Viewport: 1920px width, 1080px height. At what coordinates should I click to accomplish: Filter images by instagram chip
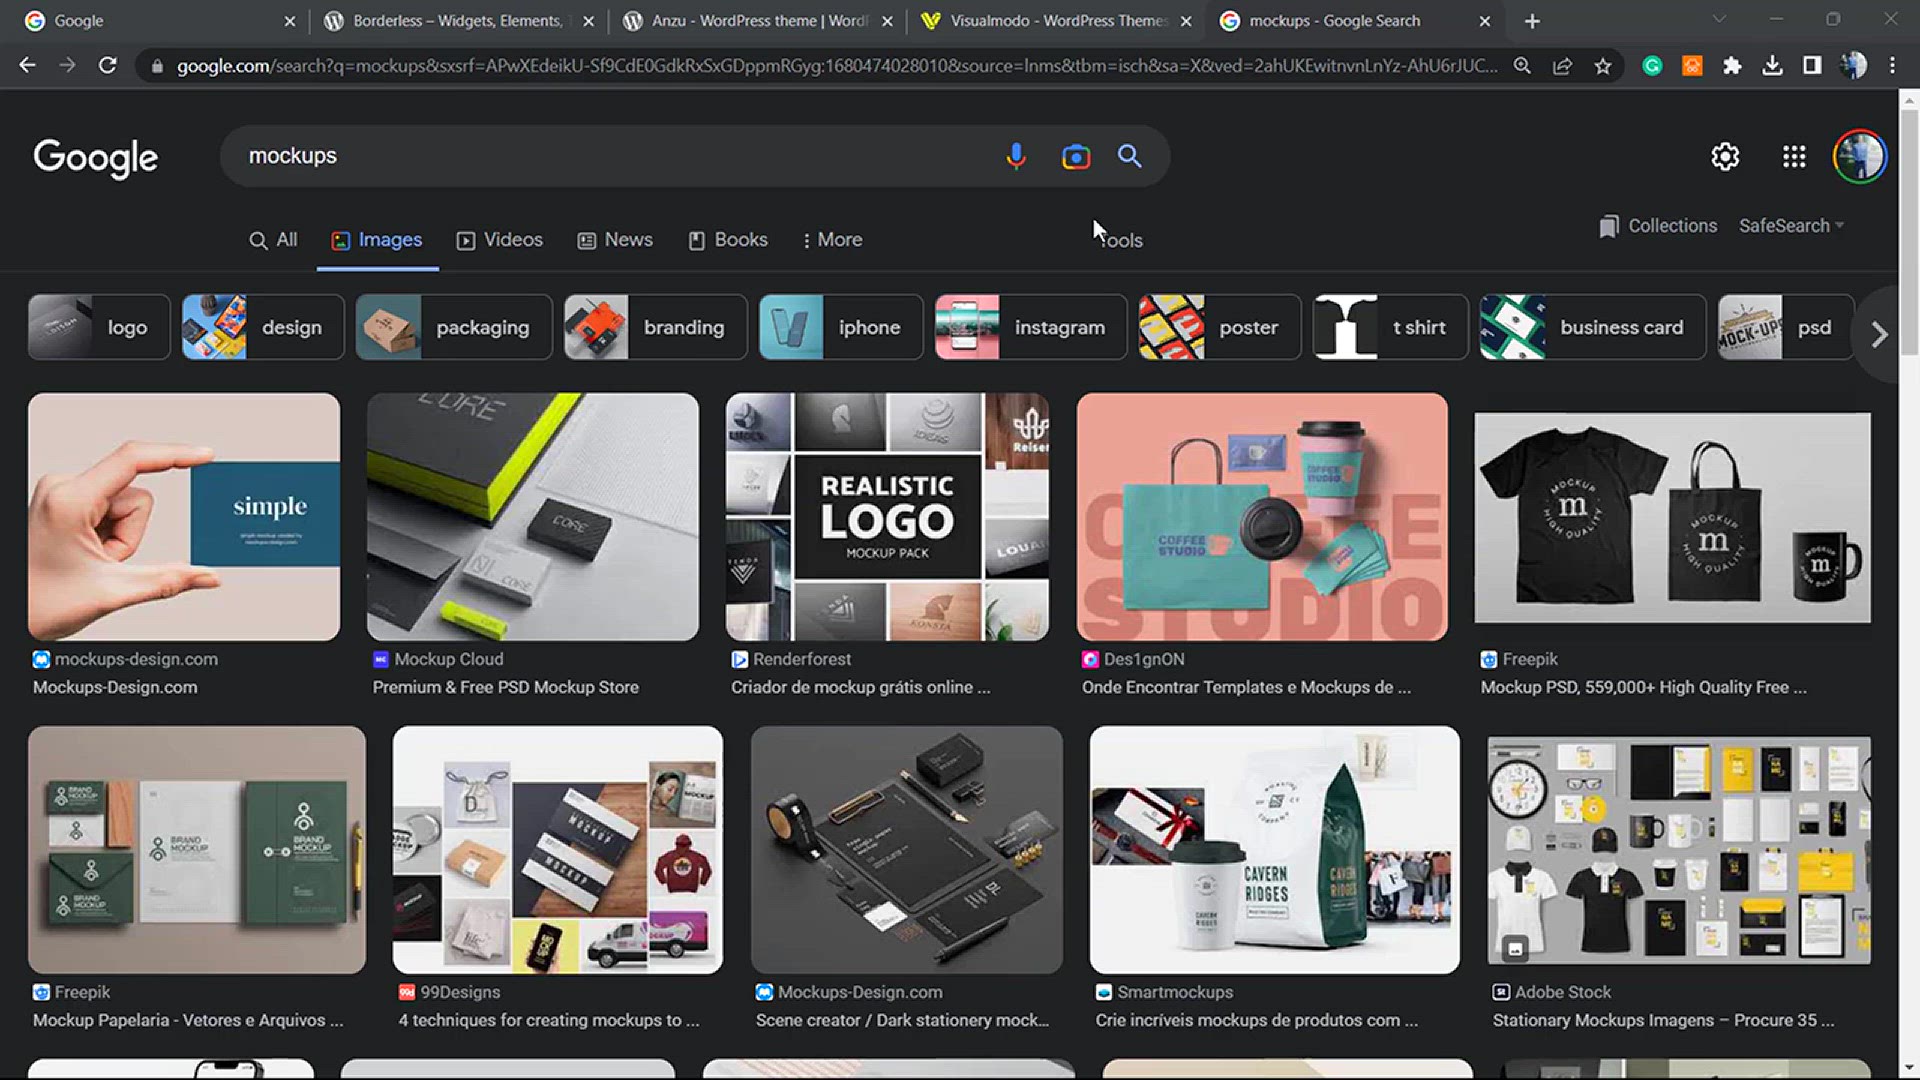click(x=1031, y=327)
